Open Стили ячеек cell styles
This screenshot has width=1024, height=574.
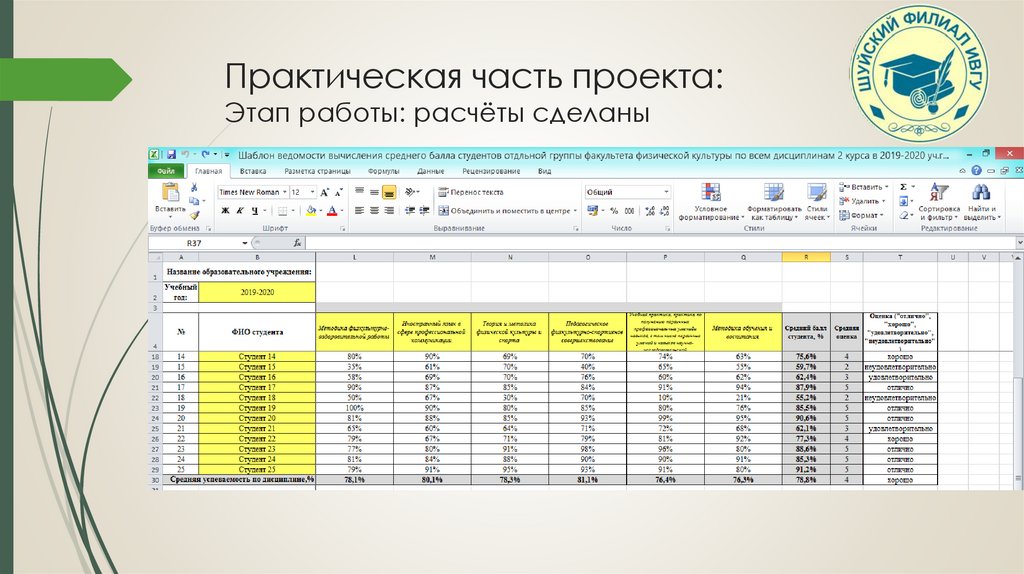pos(817,202)
